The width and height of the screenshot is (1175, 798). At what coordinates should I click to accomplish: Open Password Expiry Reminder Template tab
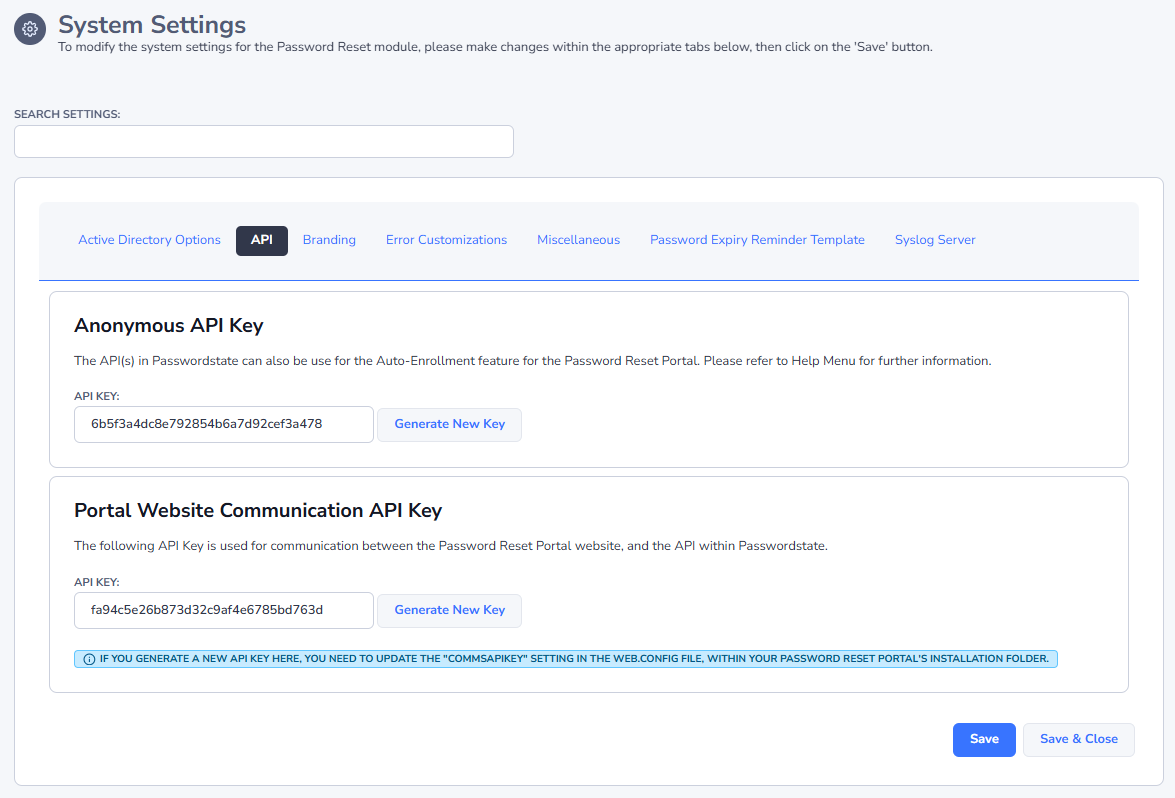click(757, 240)
